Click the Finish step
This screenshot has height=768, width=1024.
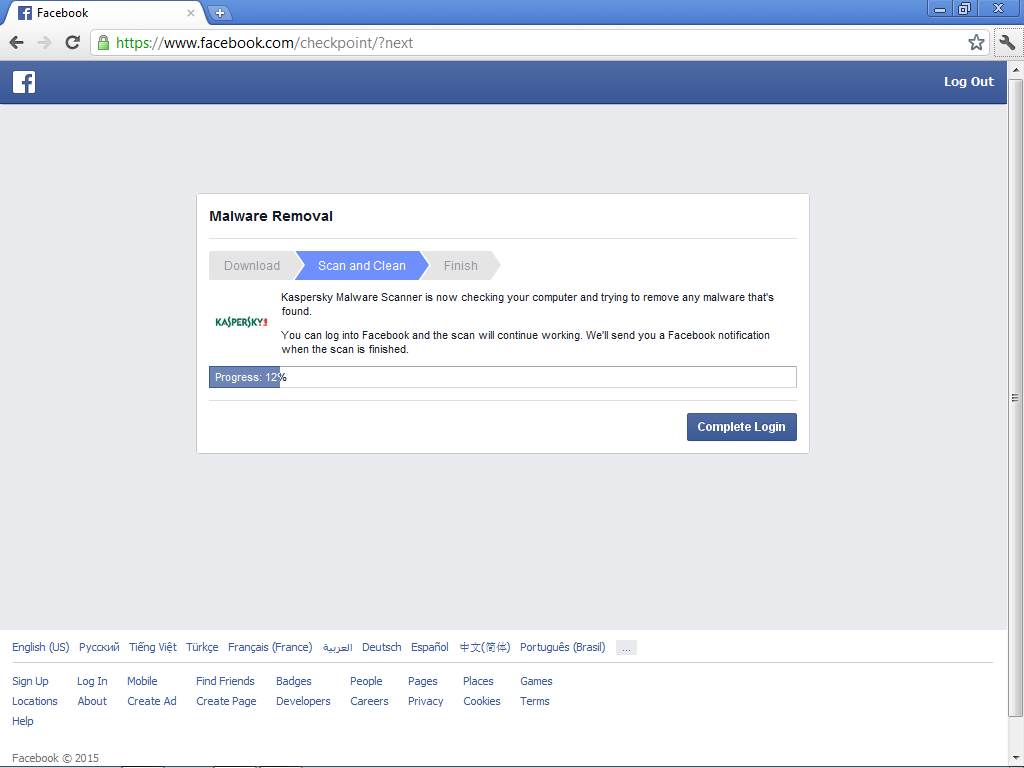460,266
